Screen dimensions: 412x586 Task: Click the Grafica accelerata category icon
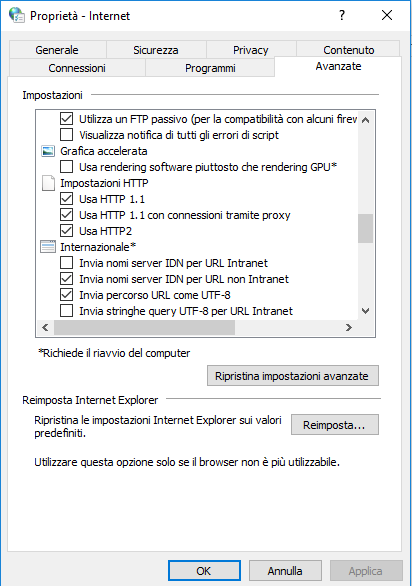(48, 151)
